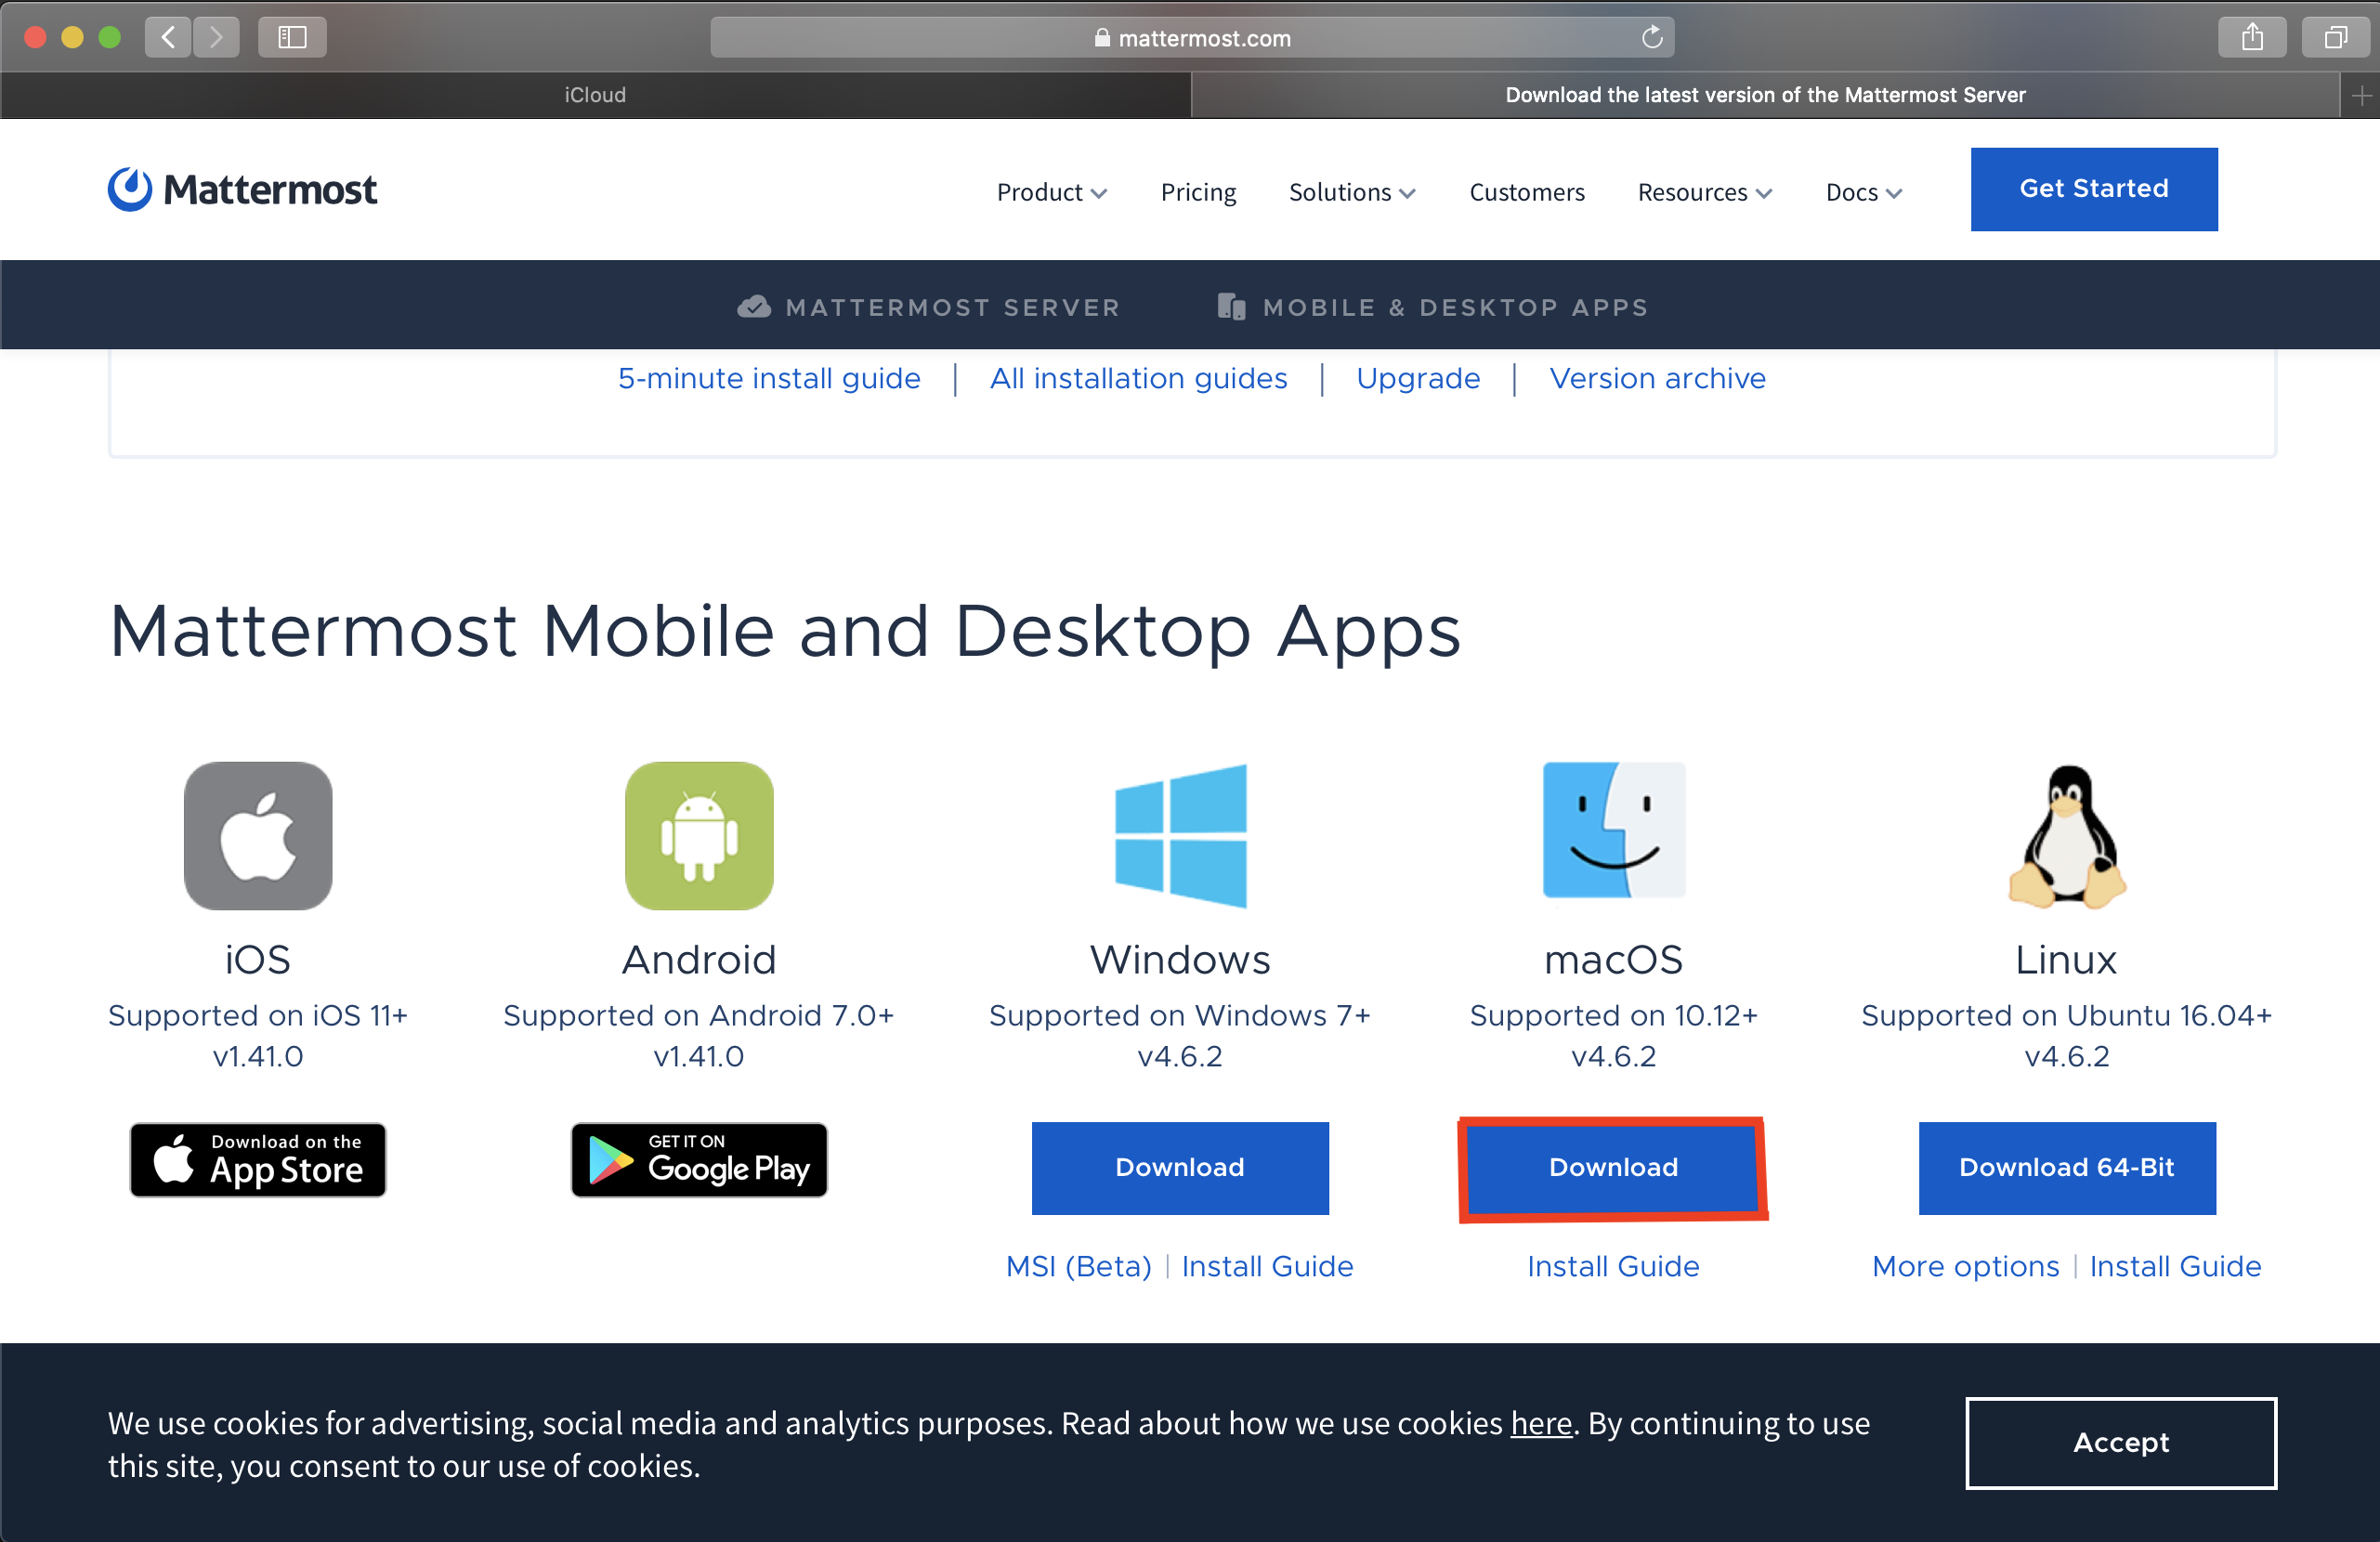Open the Version archive link

(x=1657, y=379)
